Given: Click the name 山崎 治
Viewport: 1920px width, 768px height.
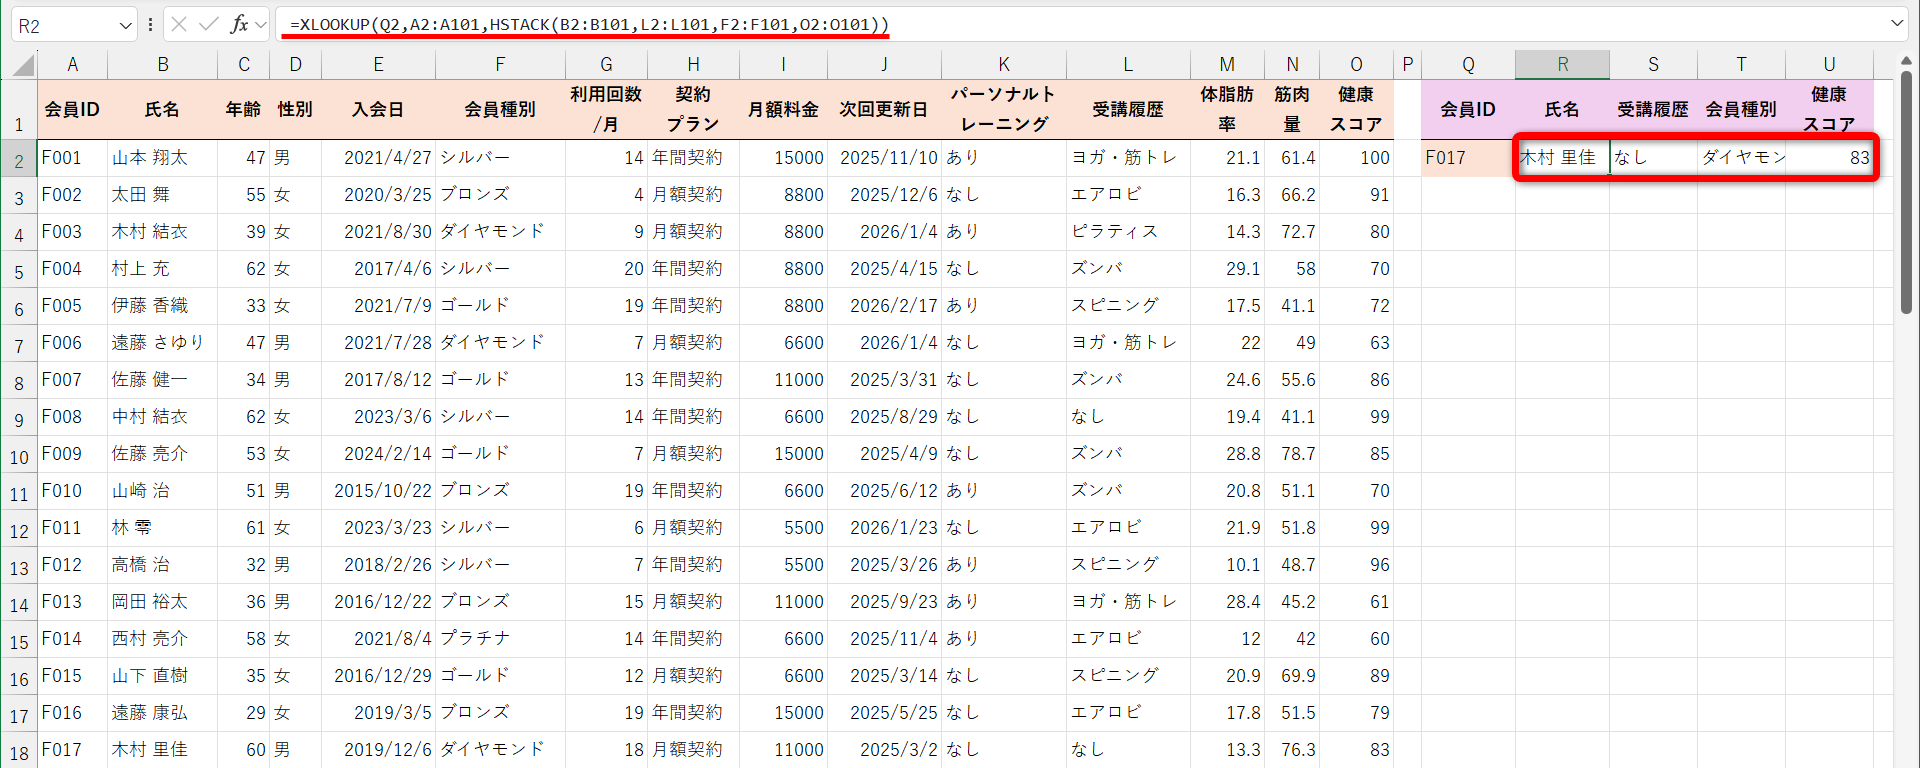Looking at the screenshot, I should (x=140, y=491).
